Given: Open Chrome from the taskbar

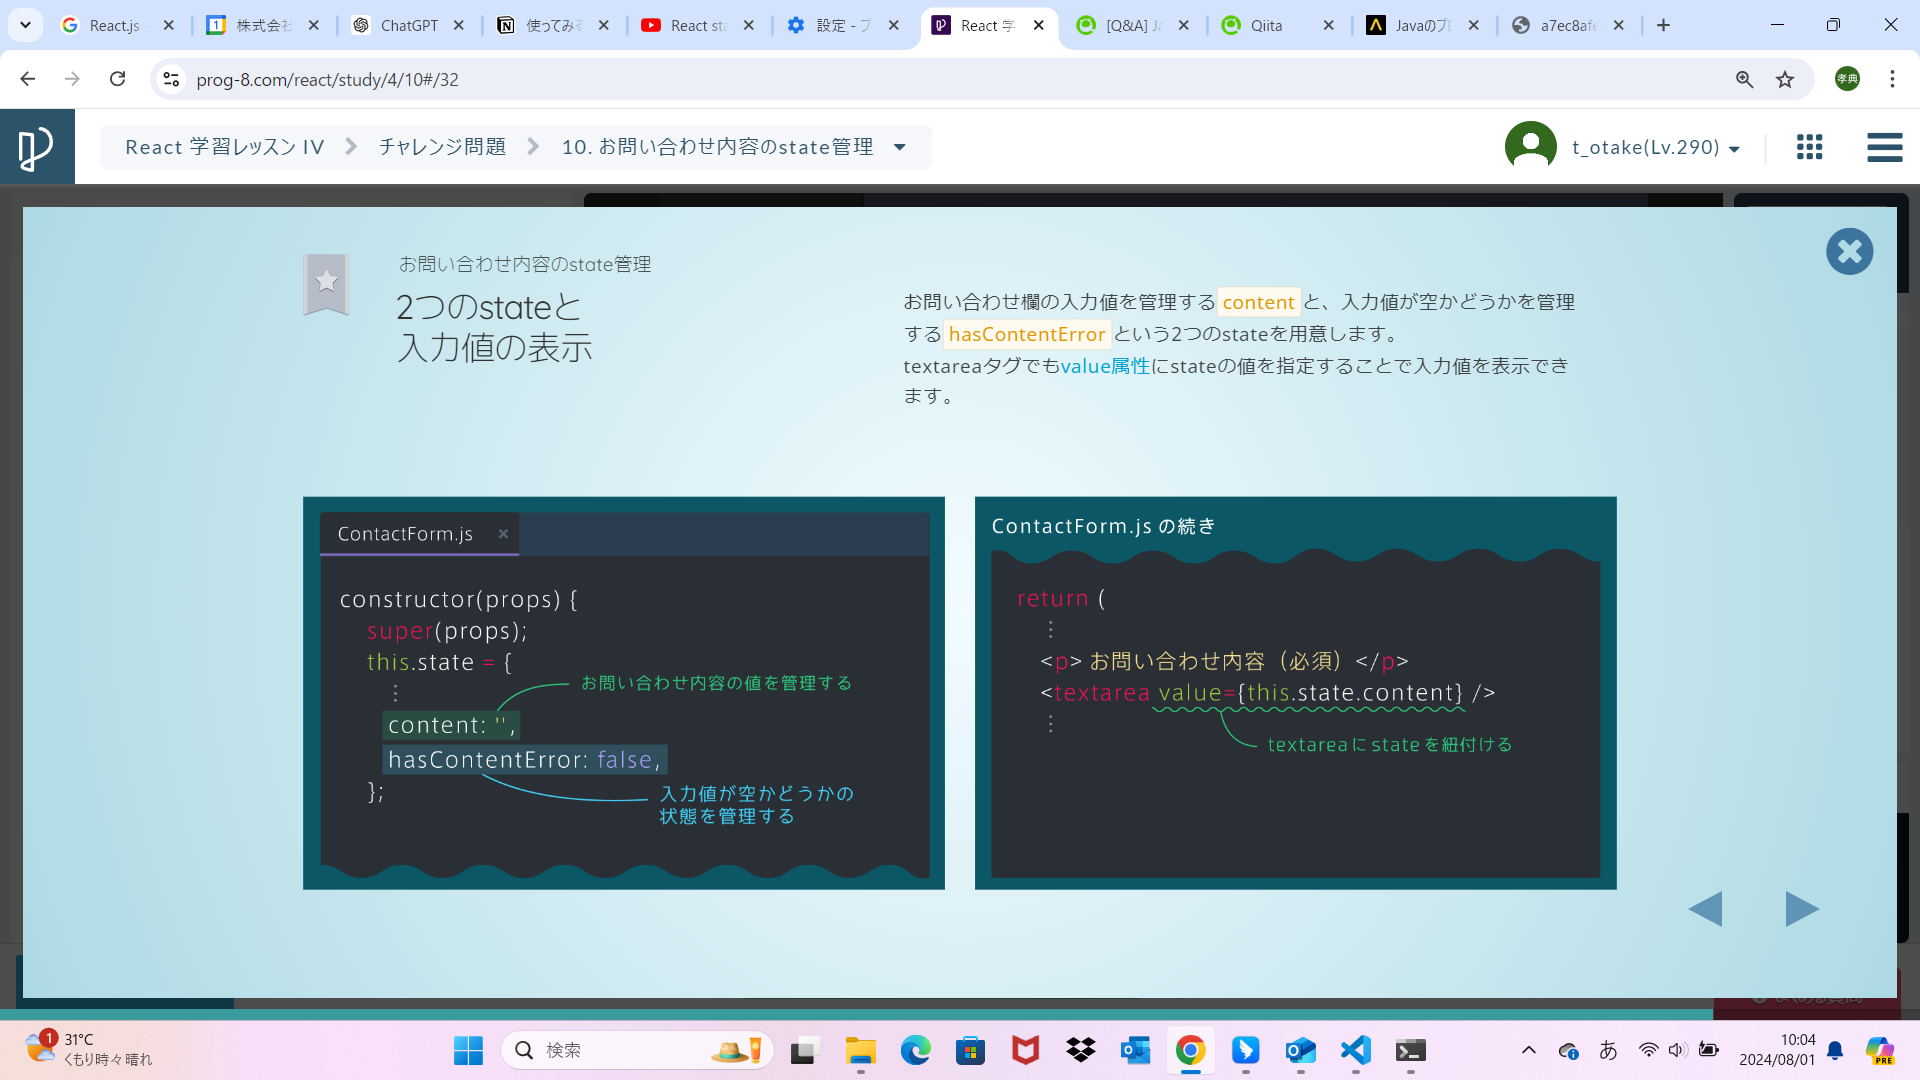Looking at the screenshot, I should tap(1190, 1050).
